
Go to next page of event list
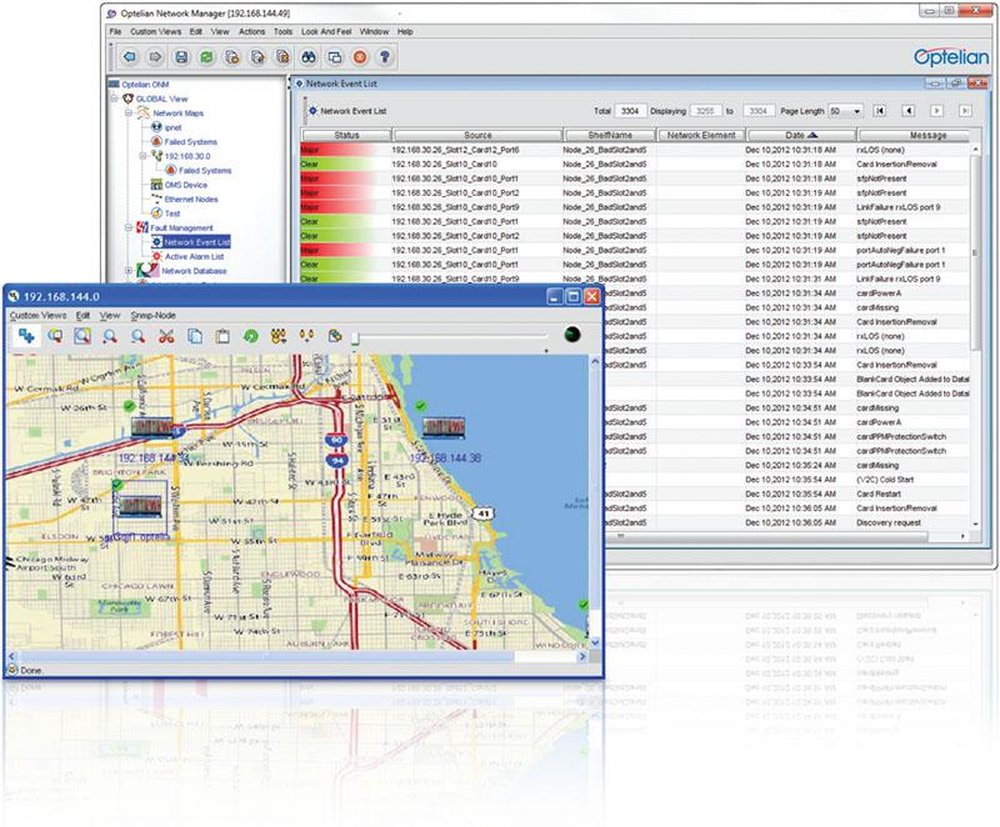pos(937,111)
